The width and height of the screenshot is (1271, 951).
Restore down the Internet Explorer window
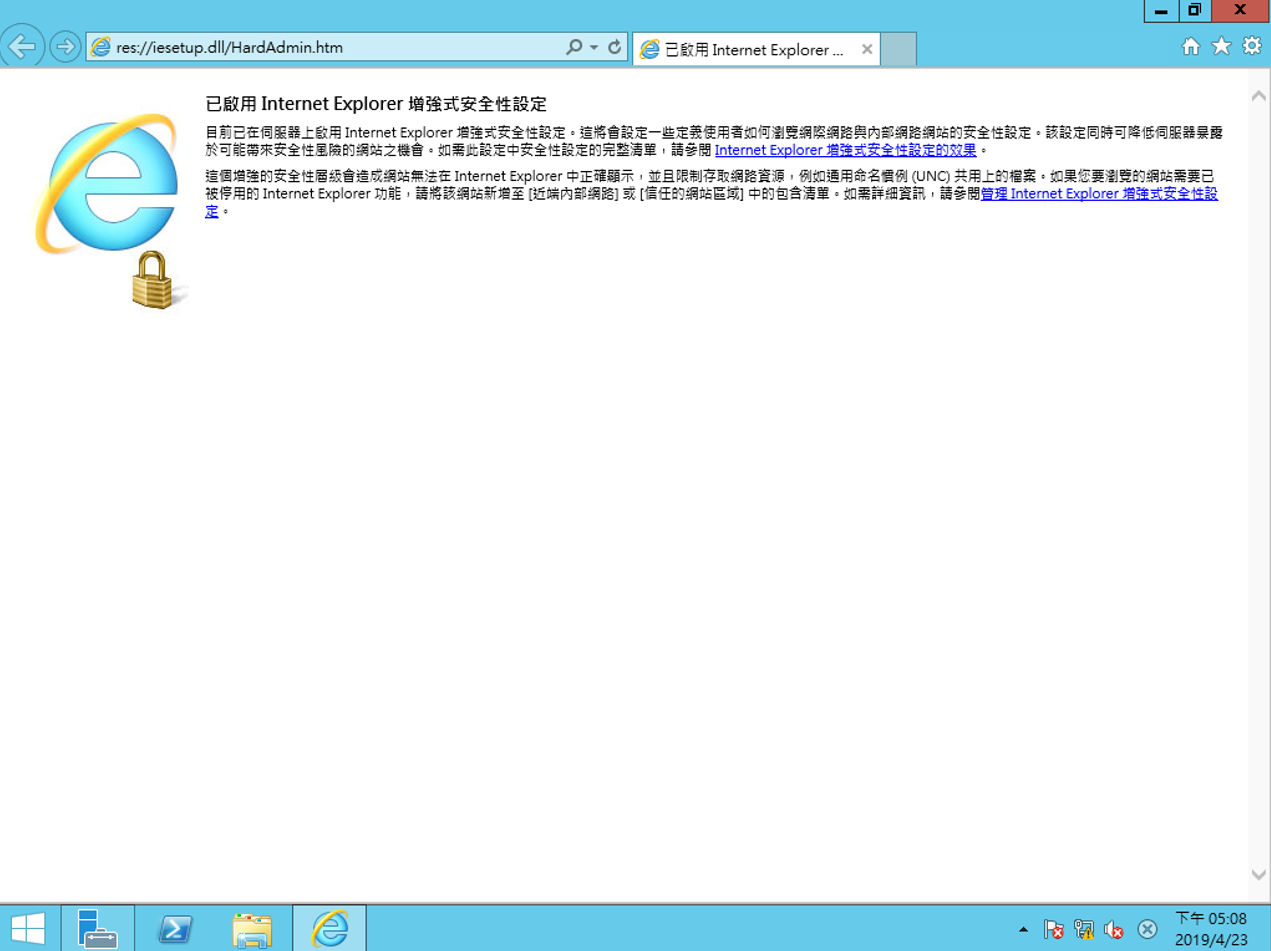tap(1194, 11)
